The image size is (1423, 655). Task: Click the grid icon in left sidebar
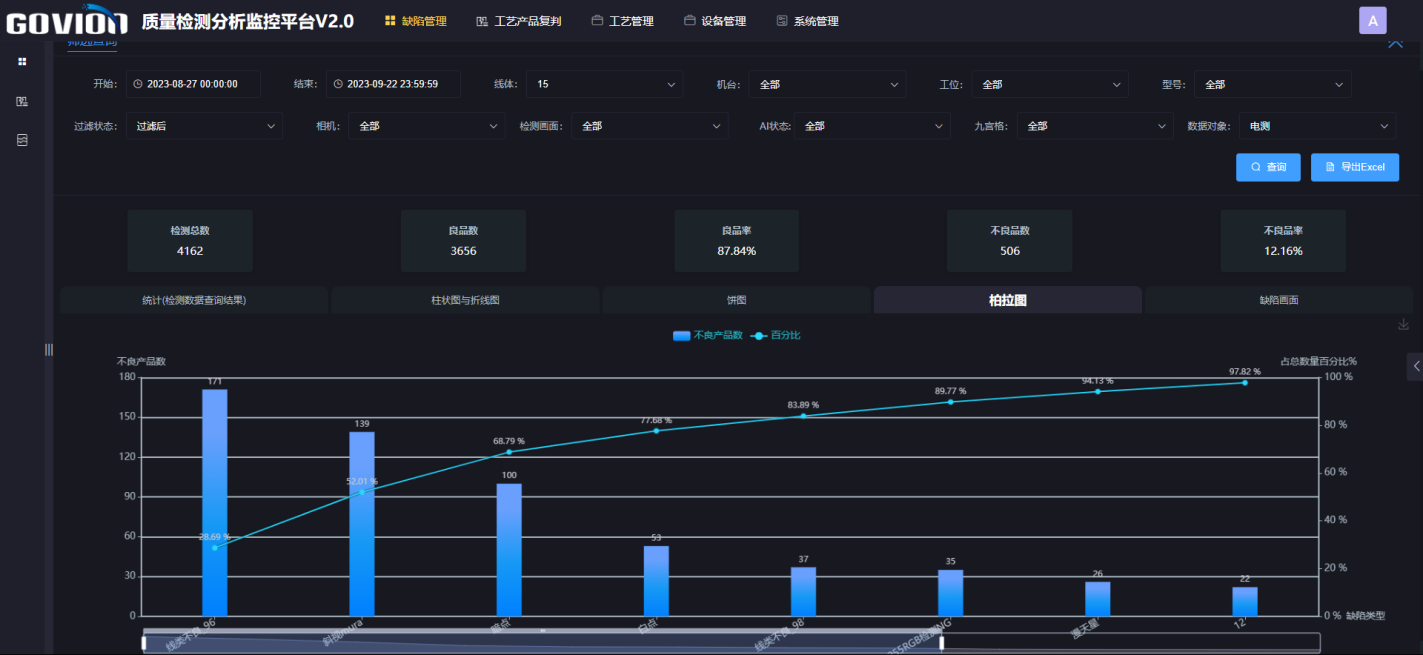(x=22, y=62)
